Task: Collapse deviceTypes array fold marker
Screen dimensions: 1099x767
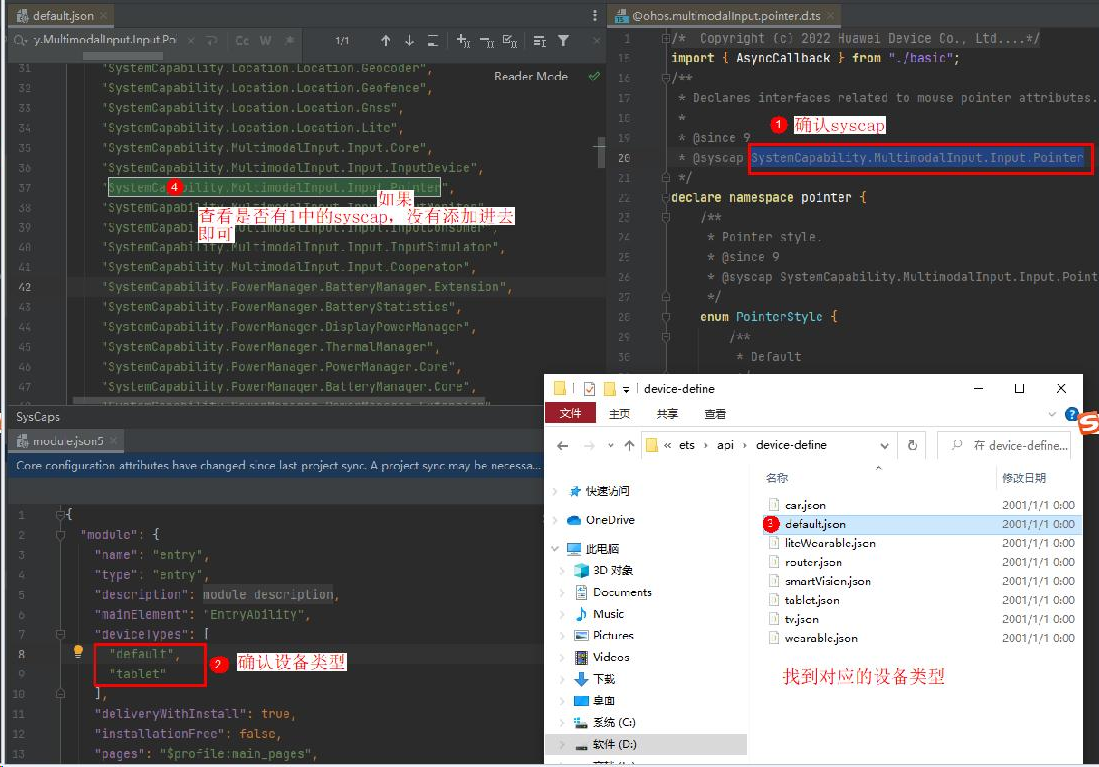Action: pos(60,634)
